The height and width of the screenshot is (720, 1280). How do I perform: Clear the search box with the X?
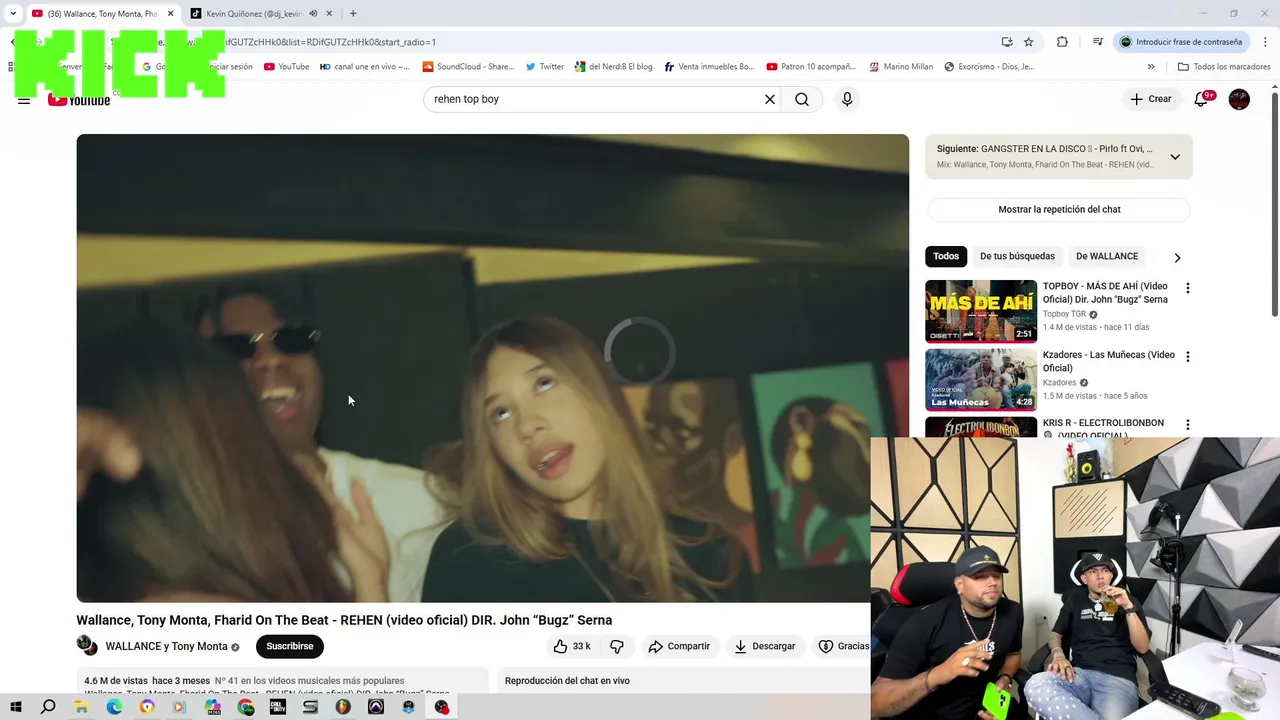770,99
